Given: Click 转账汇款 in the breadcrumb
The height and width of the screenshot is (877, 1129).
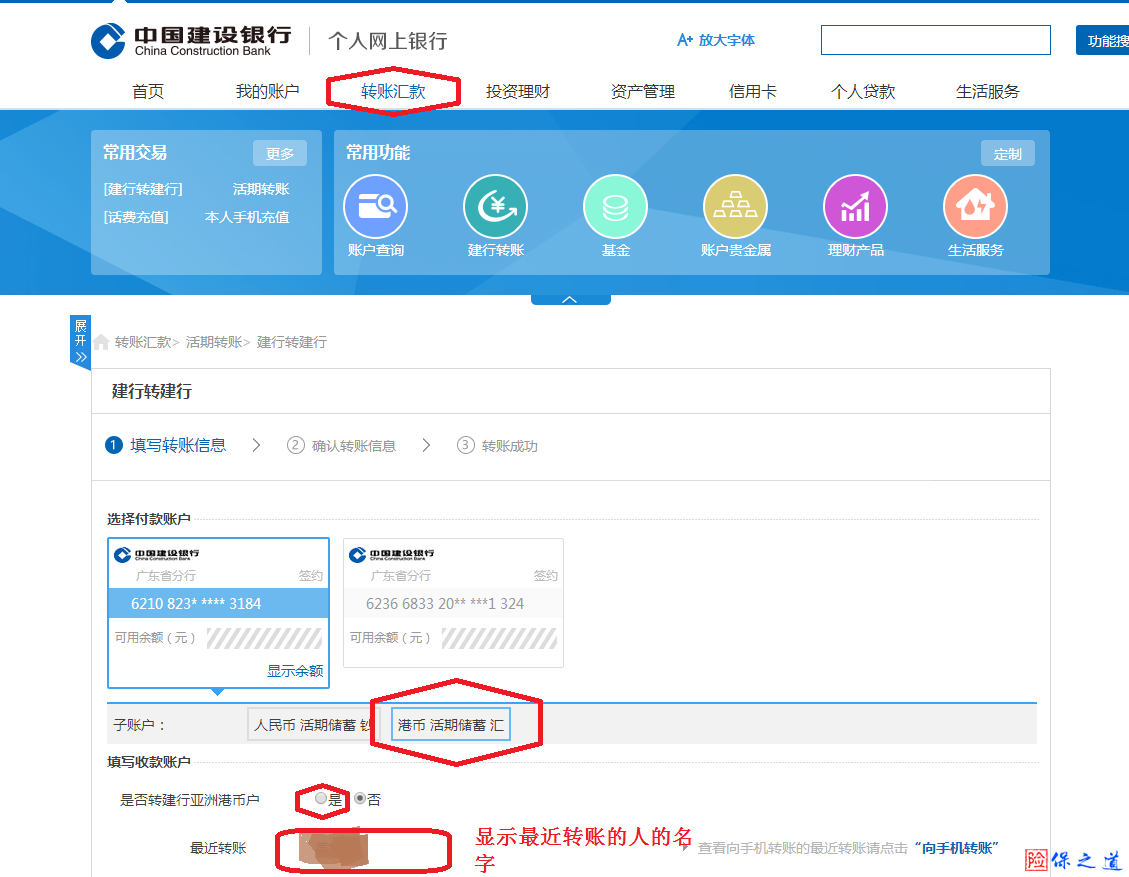Looking at the screenshot, I should [143, 341].
